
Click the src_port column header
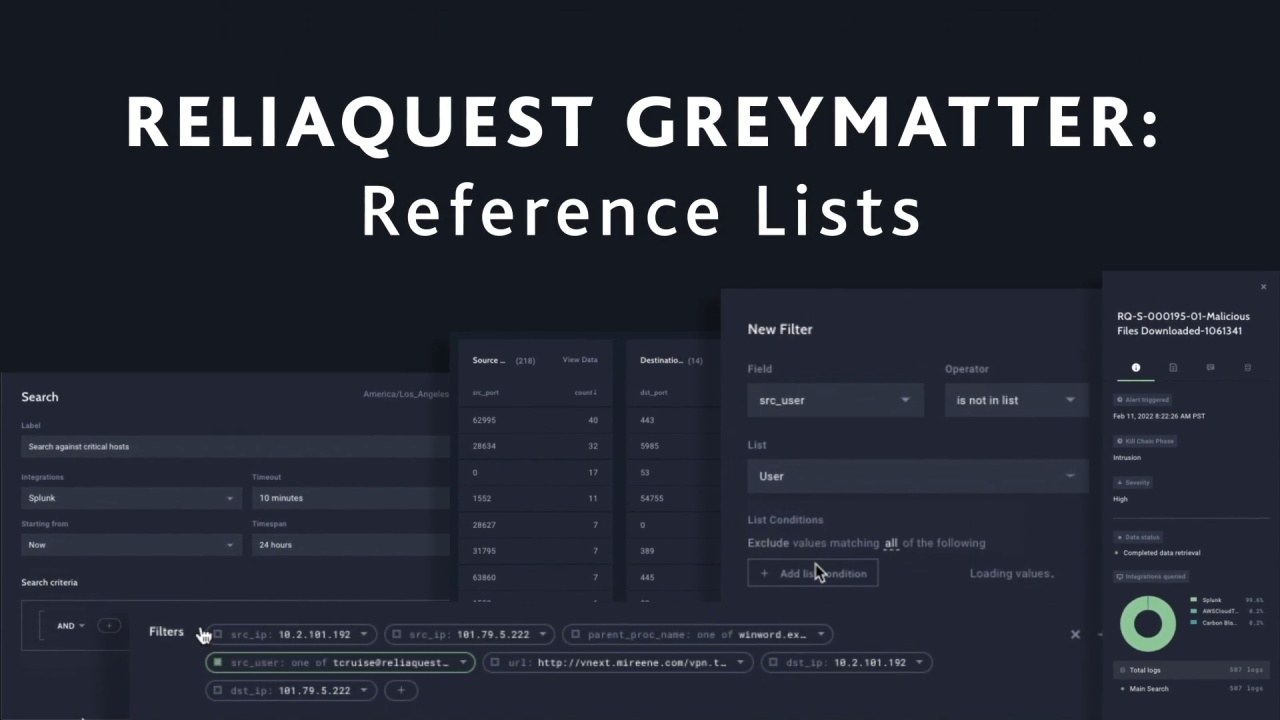(485, 393)
